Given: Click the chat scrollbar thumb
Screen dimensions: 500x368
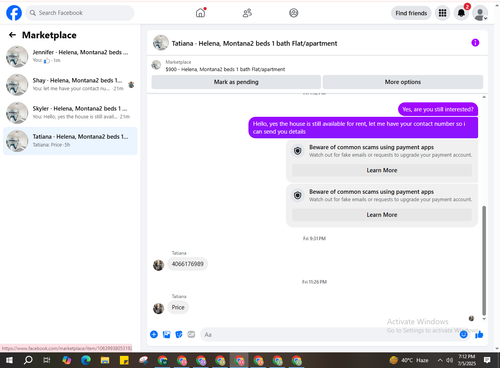Looking at the screenshot, I should tap(484, 260).
